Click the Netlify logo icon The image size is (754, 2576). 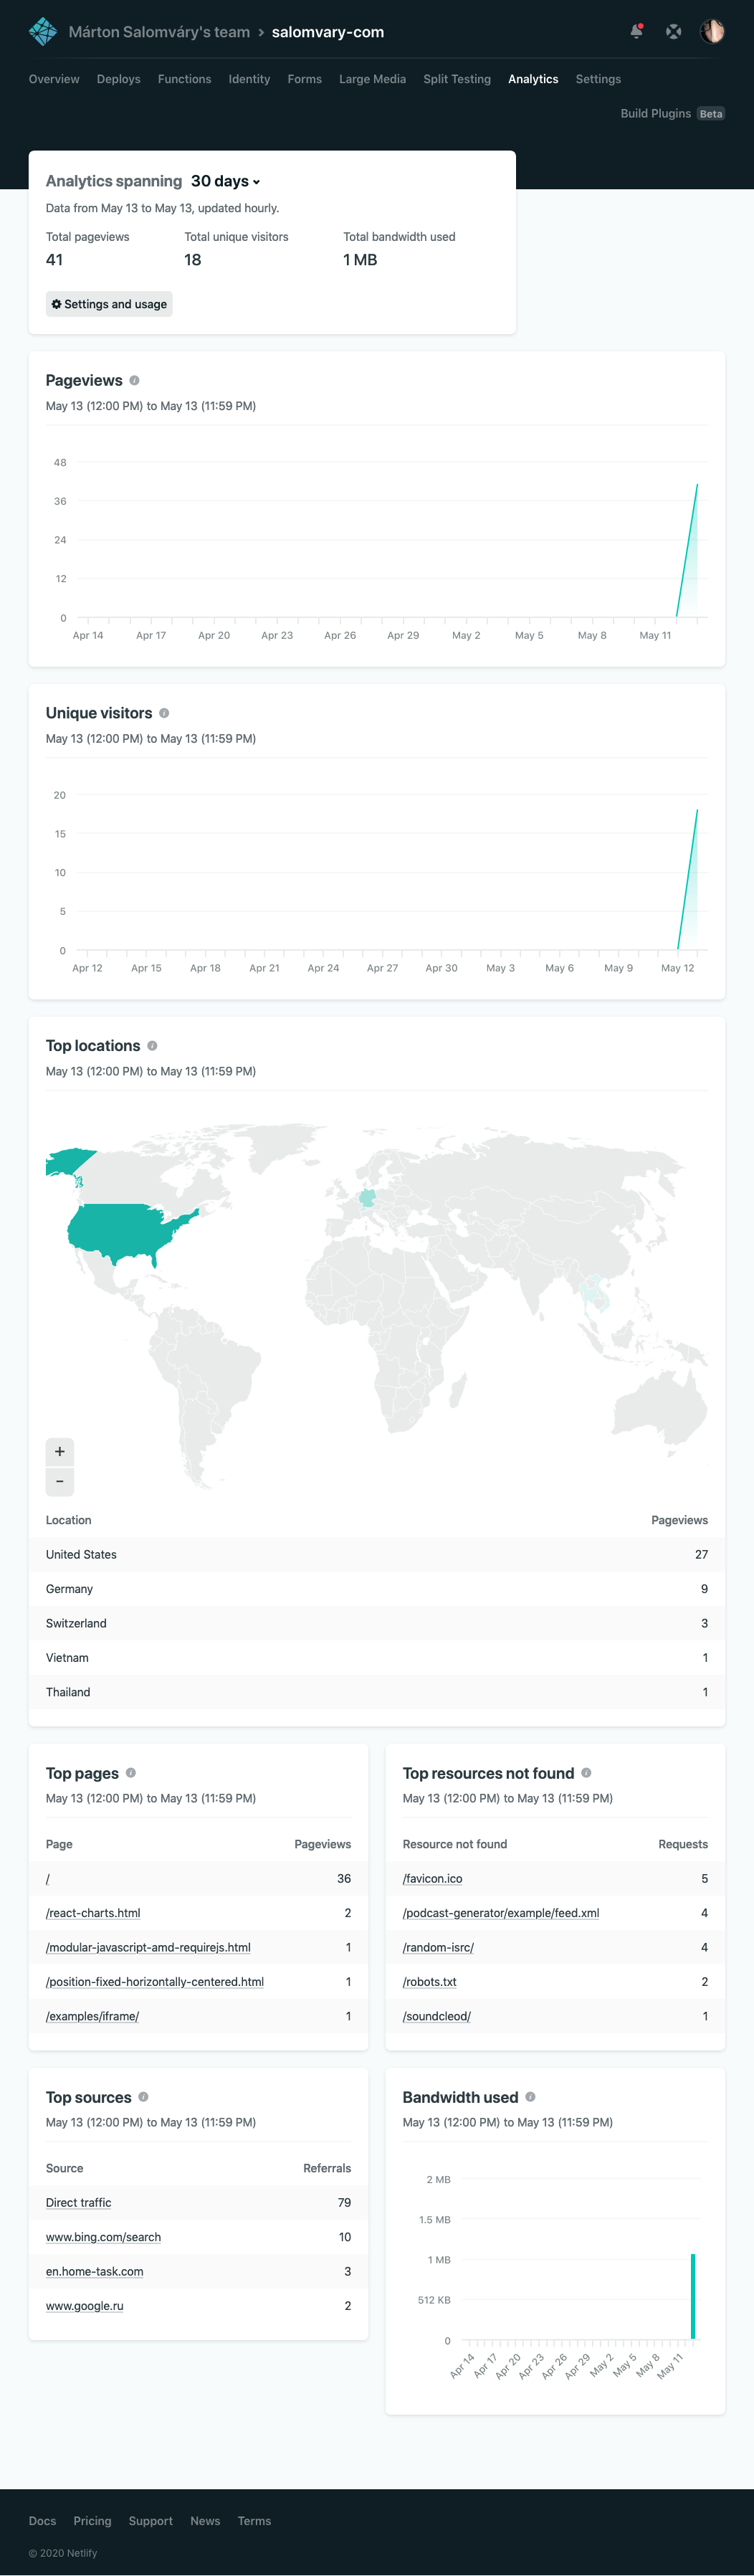click(x=43, y=32)
